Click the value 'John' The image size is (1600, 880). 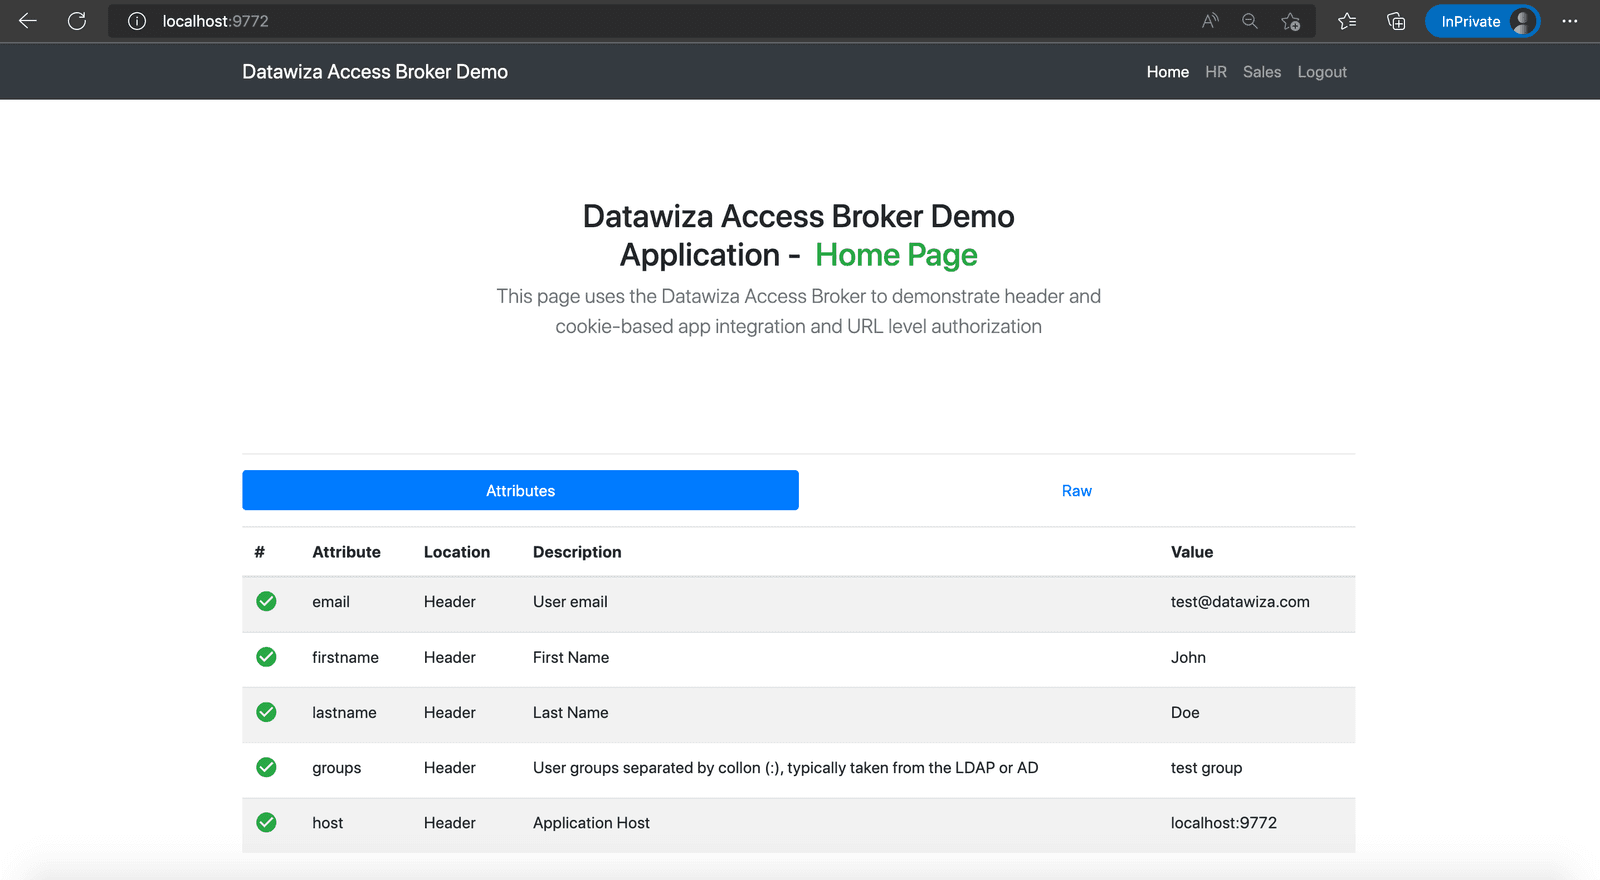[x=1188, y=657]
